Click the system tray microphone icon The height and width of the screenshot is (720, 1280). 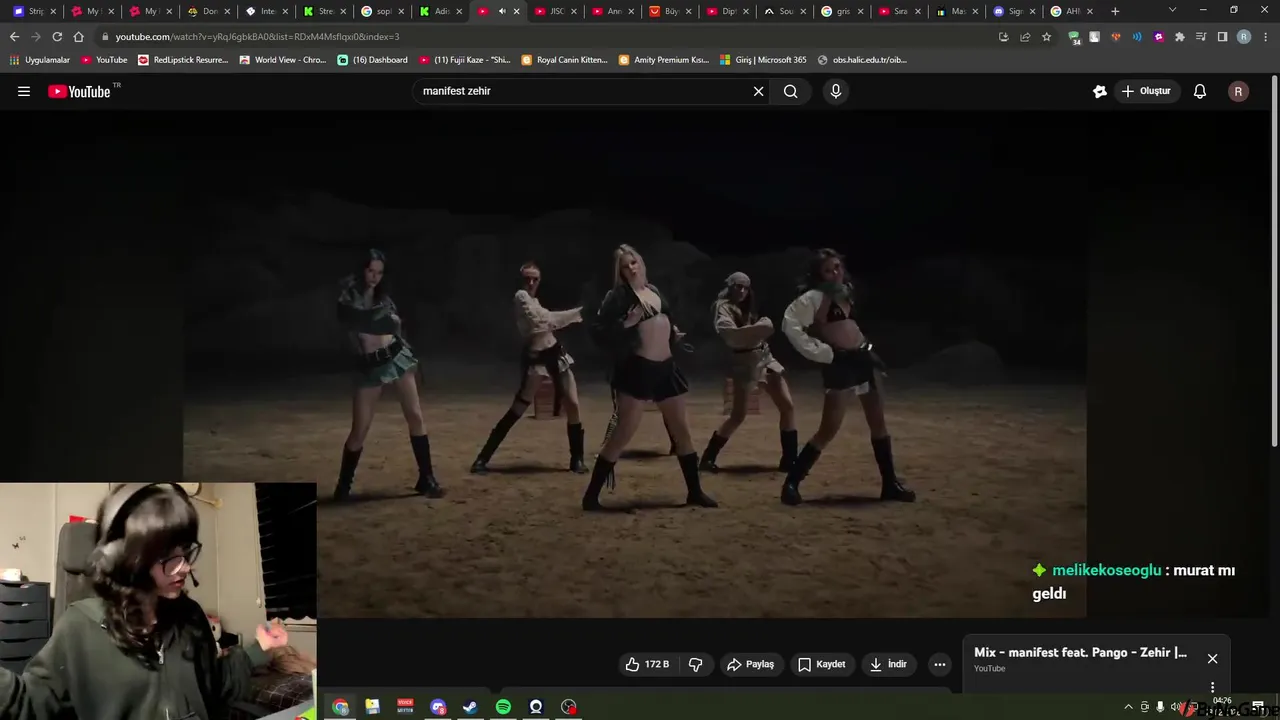click(x=1160, y=707)
